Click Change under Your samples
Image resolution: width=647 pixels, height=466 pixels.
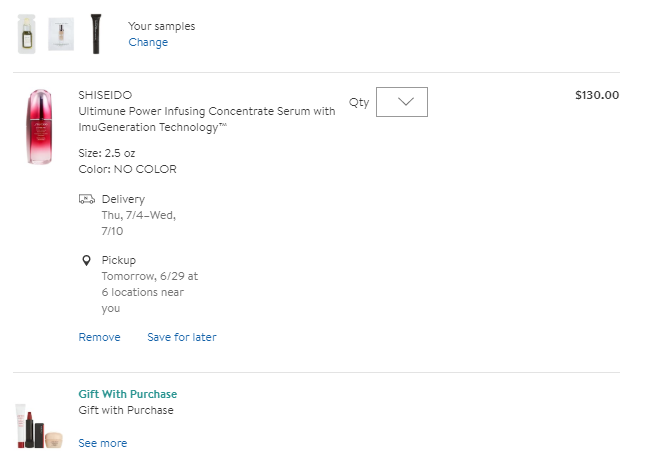point(148,42)
